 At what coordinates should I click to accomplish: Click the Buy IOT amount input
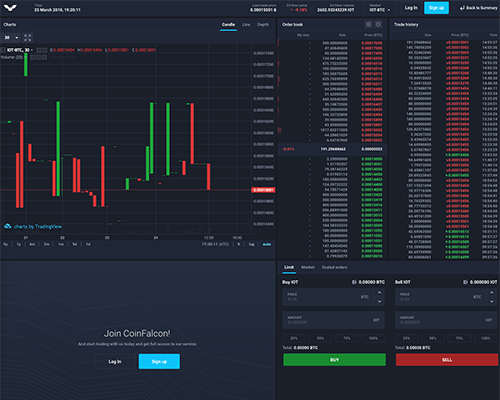(334, 320)
